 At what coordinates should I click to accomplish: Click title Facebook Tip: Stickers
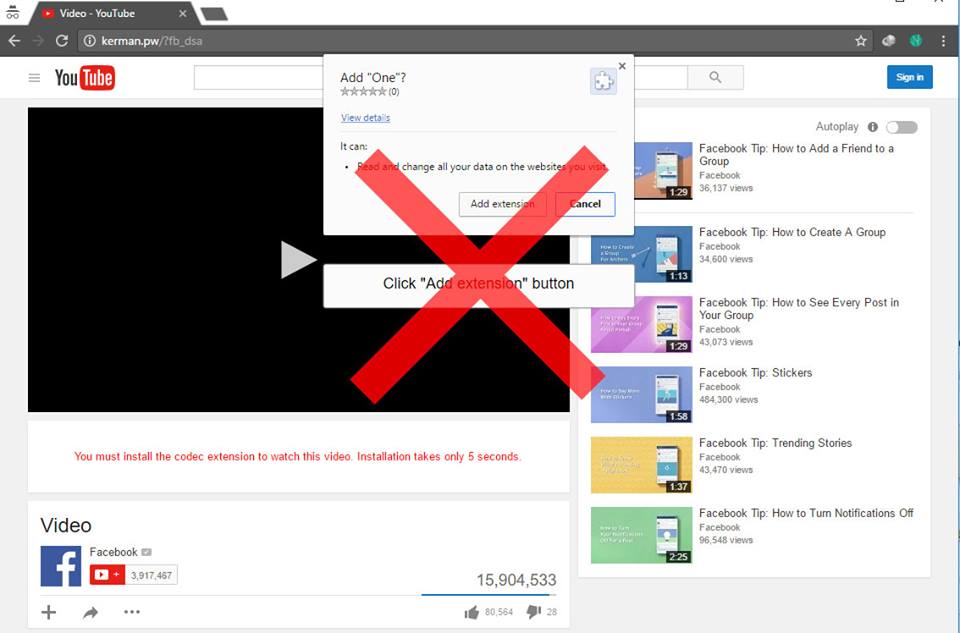(x=756, y=372)
